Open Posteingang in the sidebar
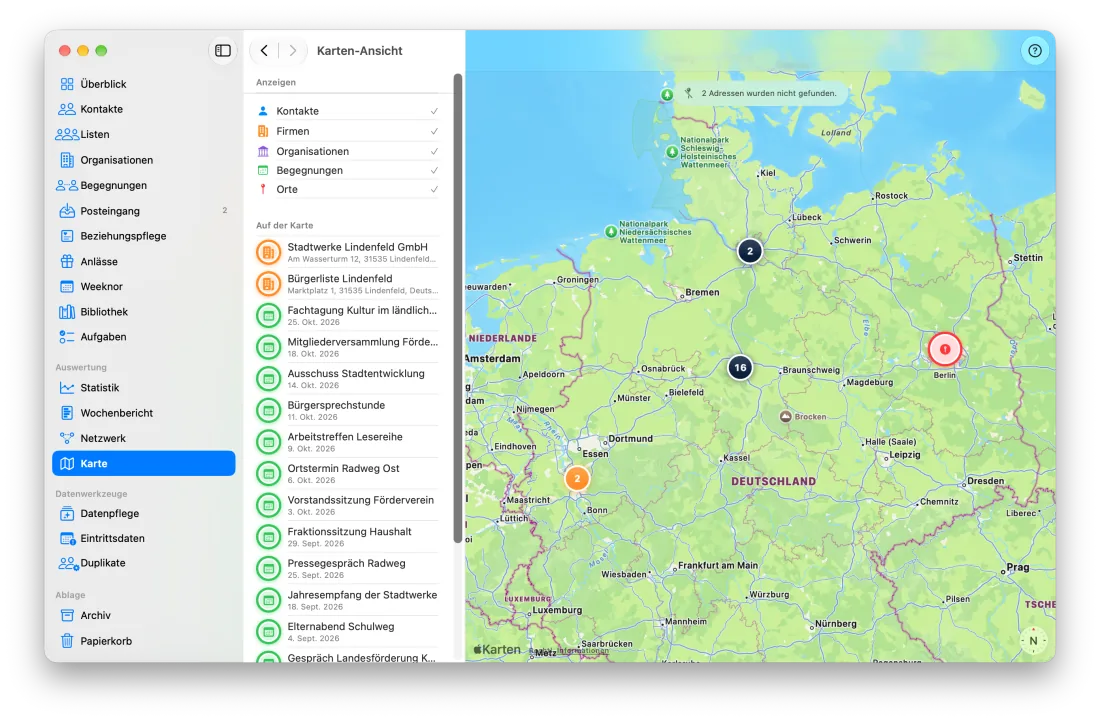This screenshot has height=721, width=1100. click(x=143, y=210)
